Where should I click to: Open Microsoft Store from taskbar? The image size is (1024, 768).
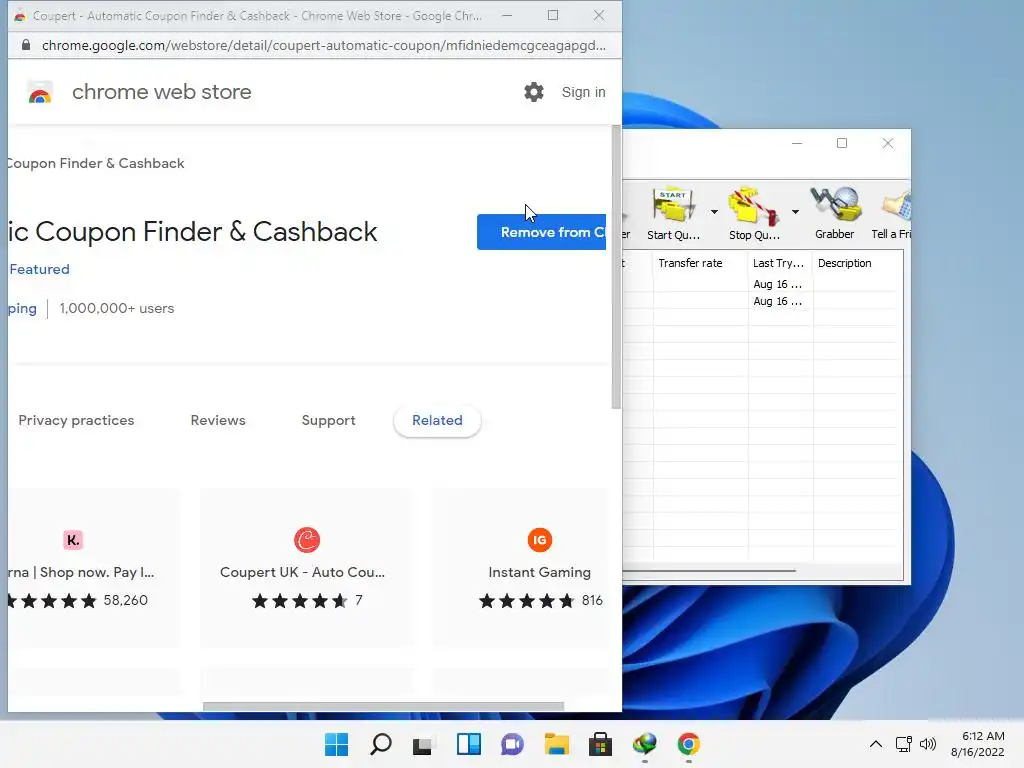[600, 744]
